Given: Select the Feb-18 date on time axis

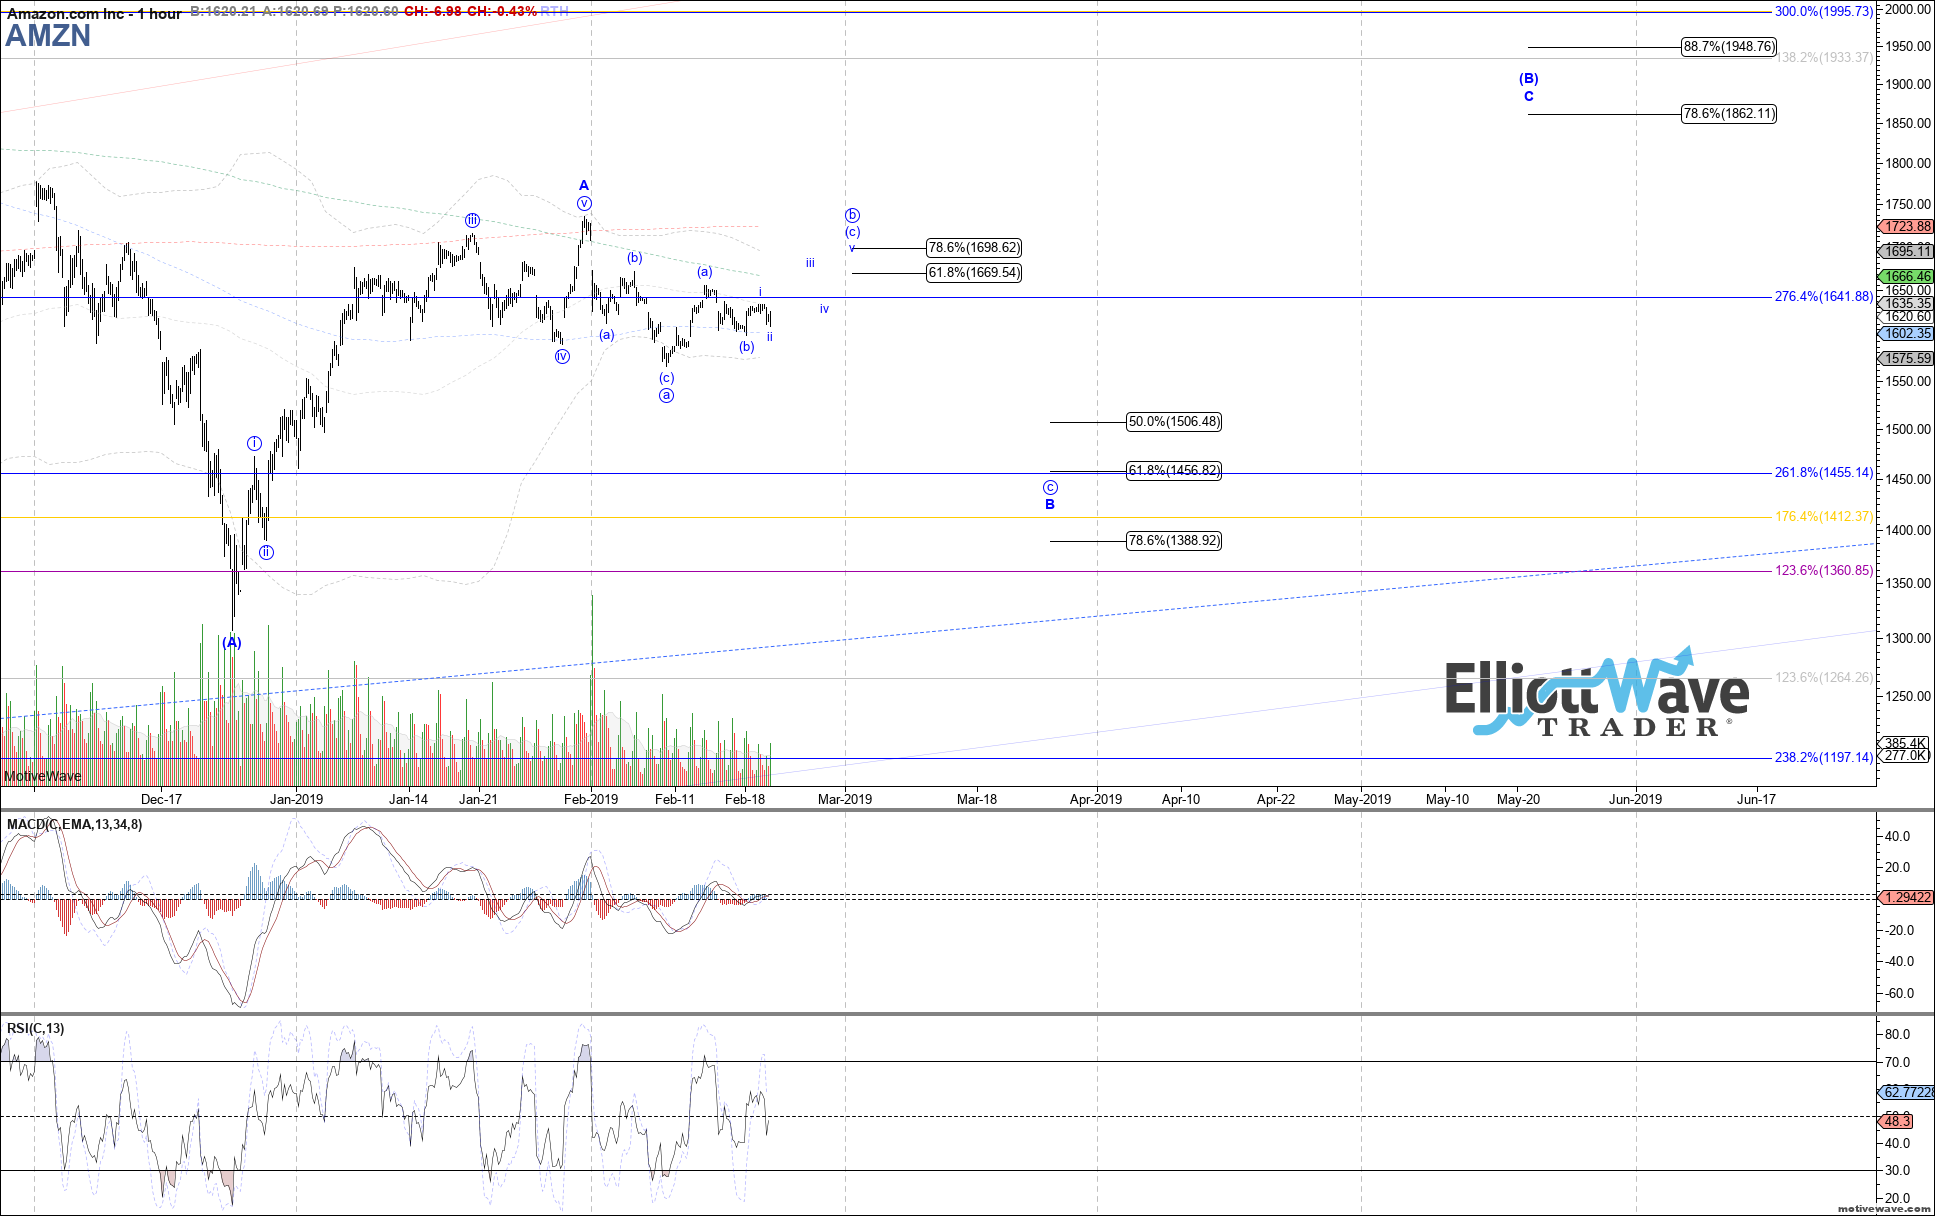Looking at the screenshot, I should (x=745, y=799).
